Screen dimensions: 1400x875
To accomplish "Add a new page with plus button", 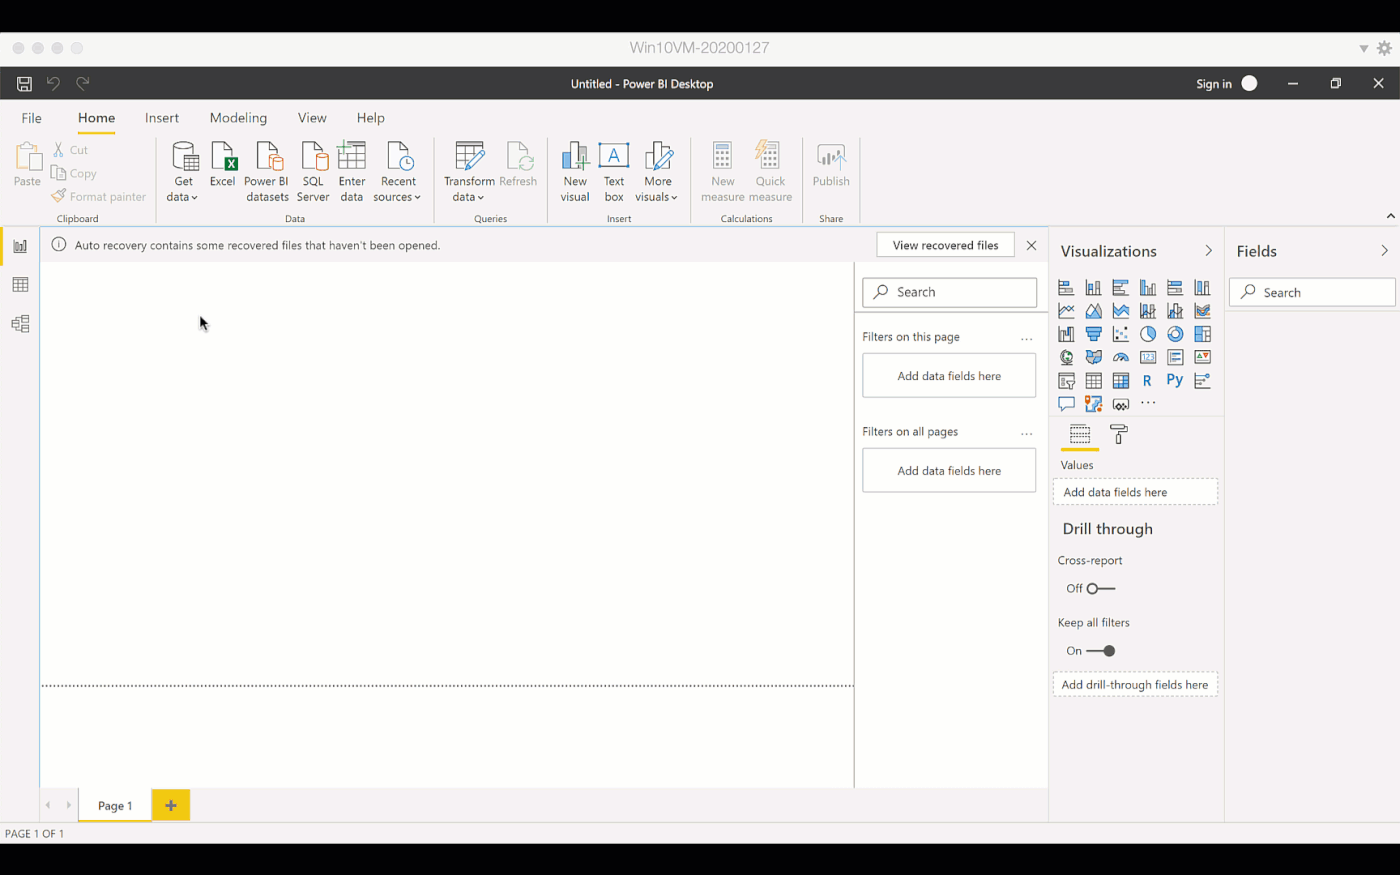I will tap(171, 805).
